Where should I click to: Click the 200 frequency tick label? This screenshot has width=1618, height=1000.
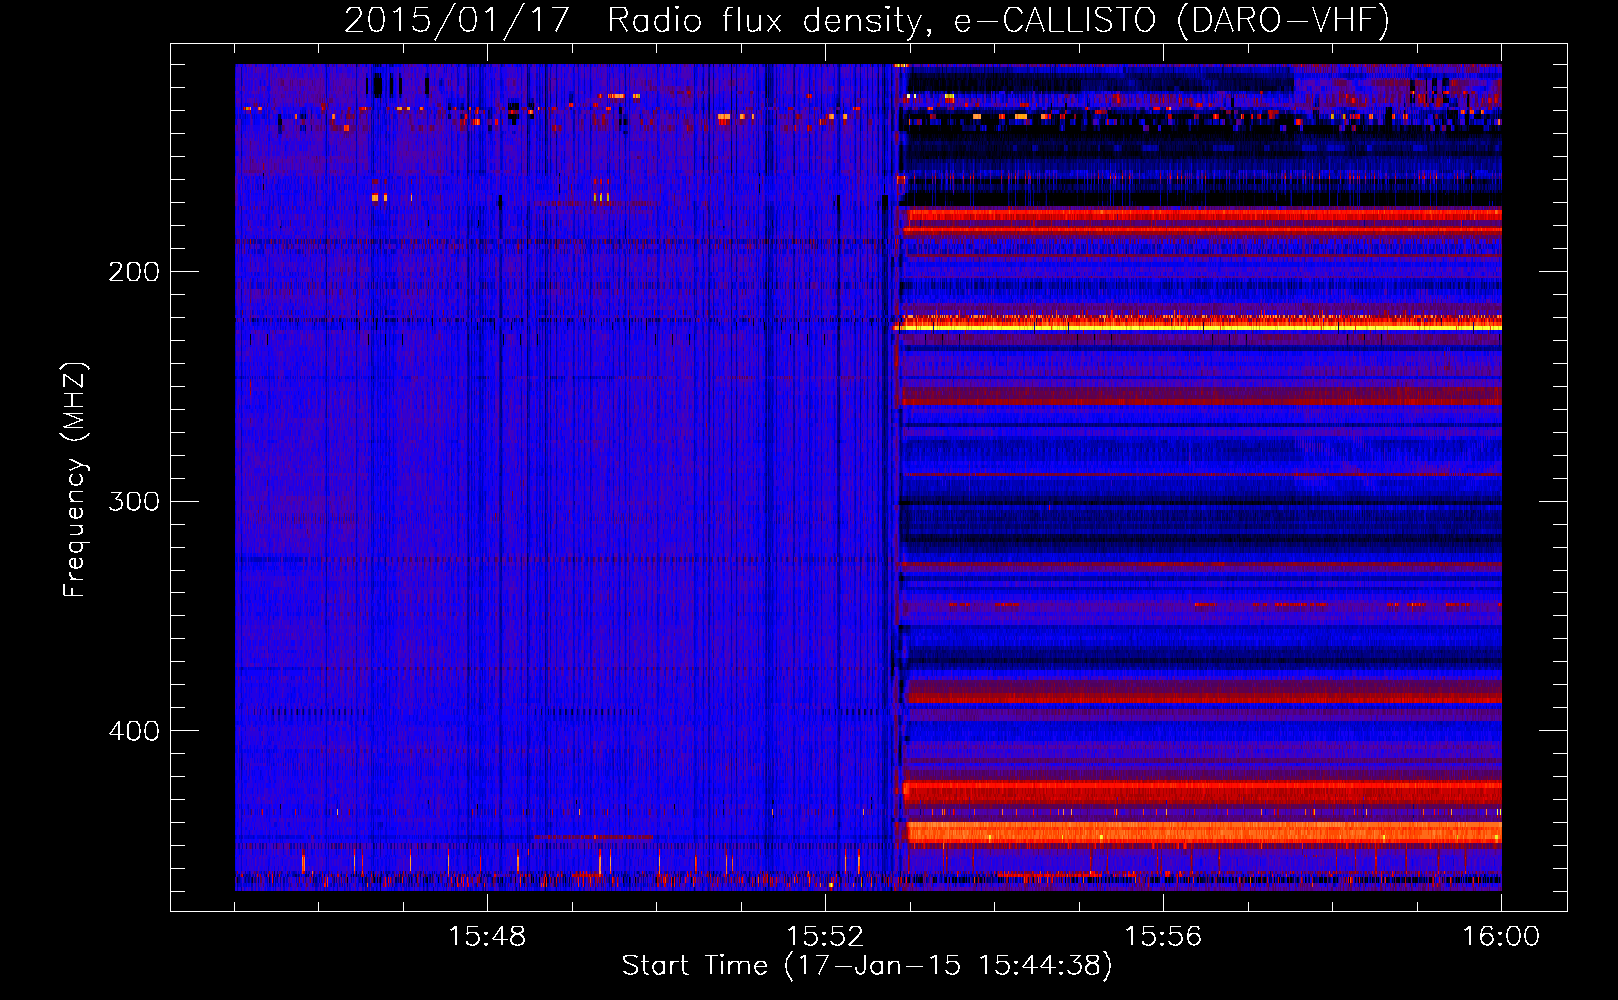coord(134,272)
